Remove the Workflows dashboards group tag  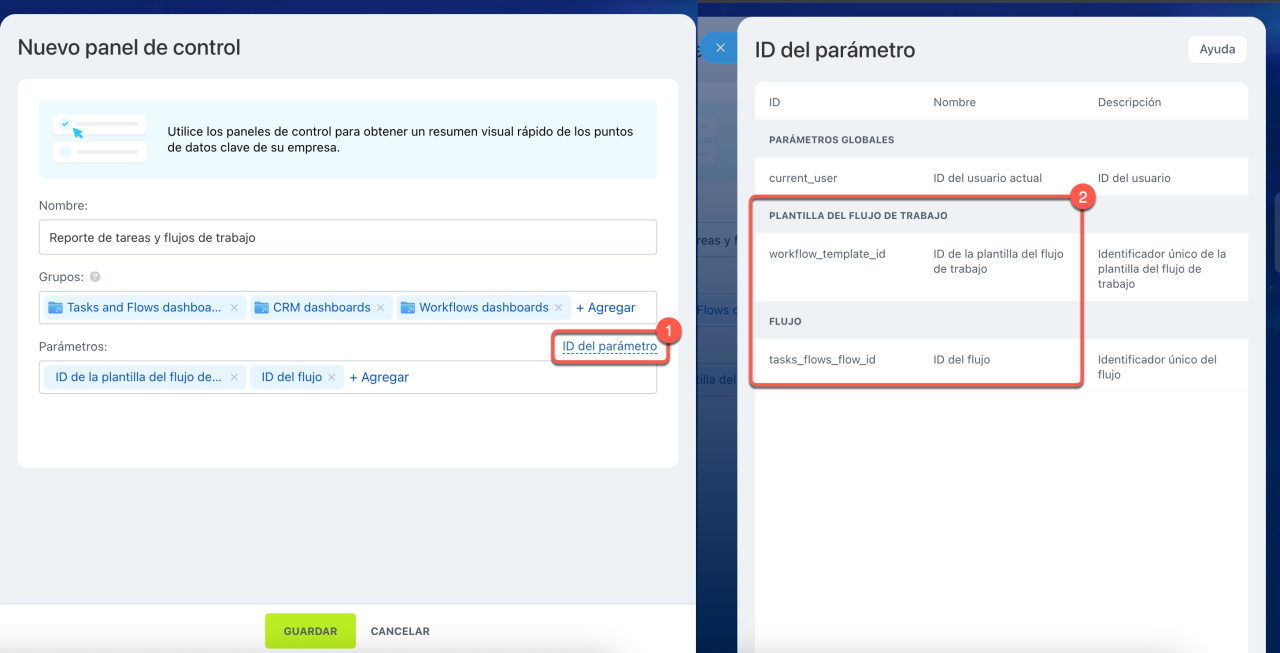click(559, 308)
